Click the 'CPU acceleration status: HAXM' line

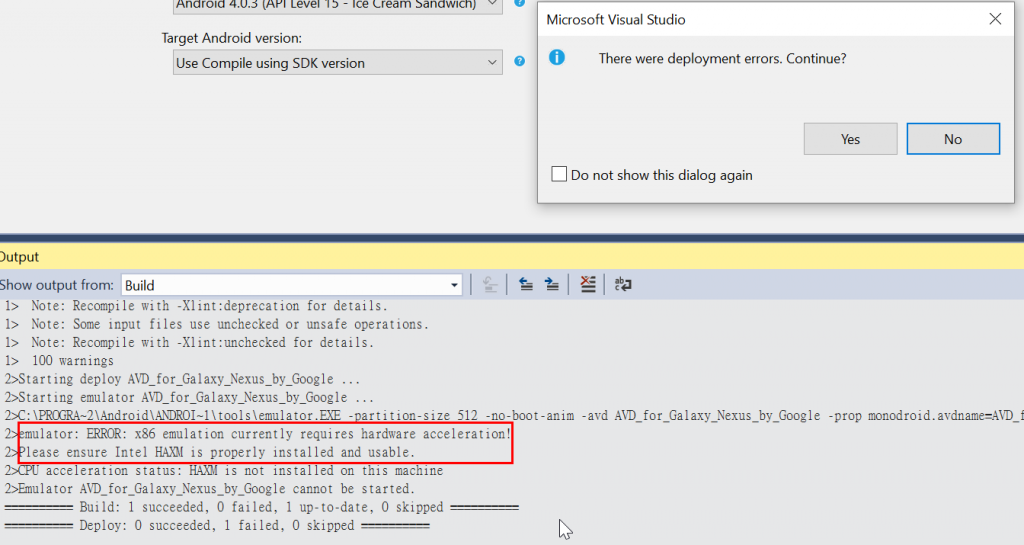pos(223,470)
